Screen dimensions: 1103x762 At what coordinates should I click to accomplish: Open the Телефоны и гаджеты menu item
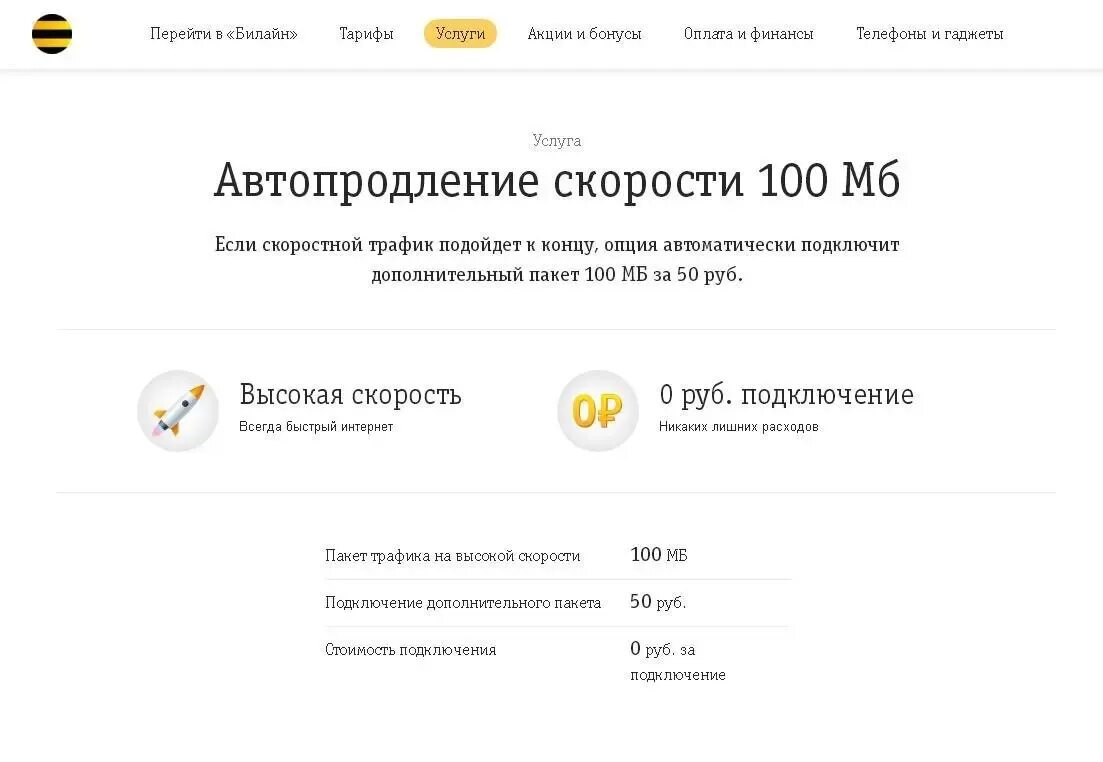coord(929,34)
